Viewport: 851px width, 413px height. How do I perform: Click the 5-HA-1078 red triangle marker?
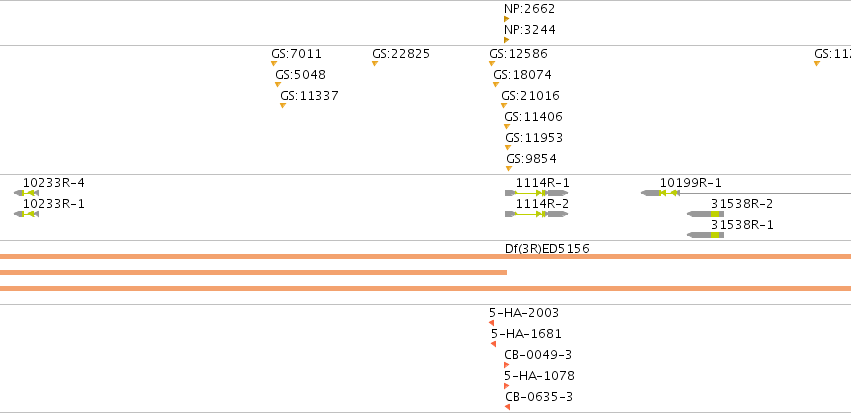click(506, 386)
